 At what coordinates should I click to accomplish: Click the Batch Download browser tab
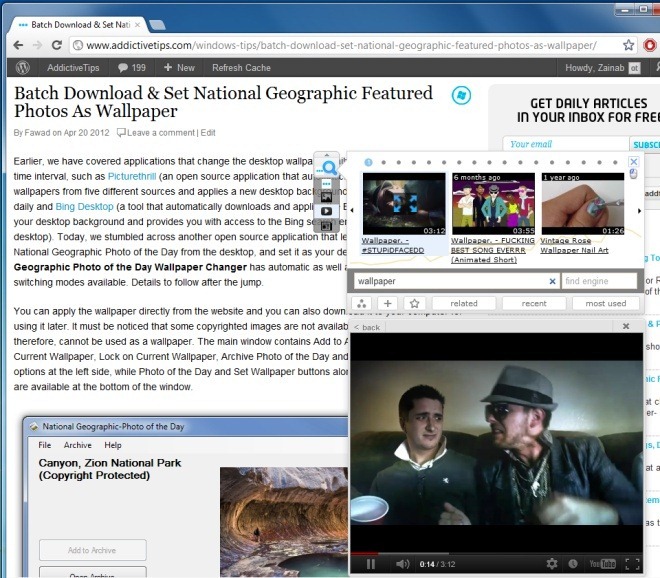coord(80,25)
